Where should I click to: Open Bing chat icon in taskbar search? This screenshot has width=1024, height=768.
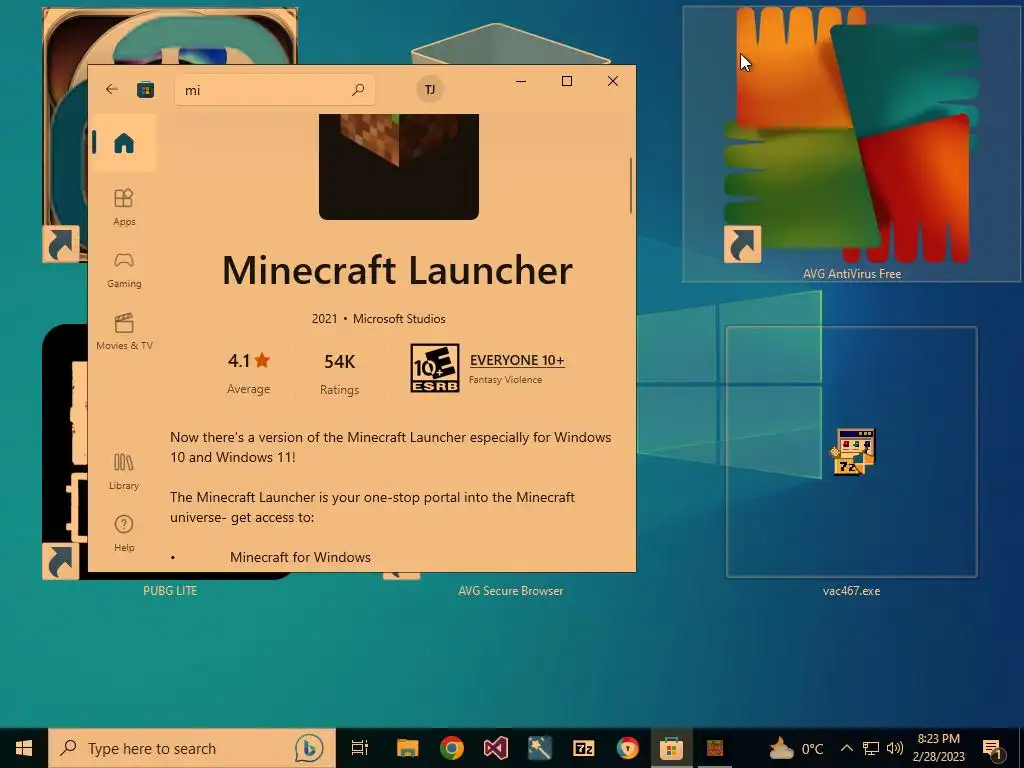click(309, 748)
